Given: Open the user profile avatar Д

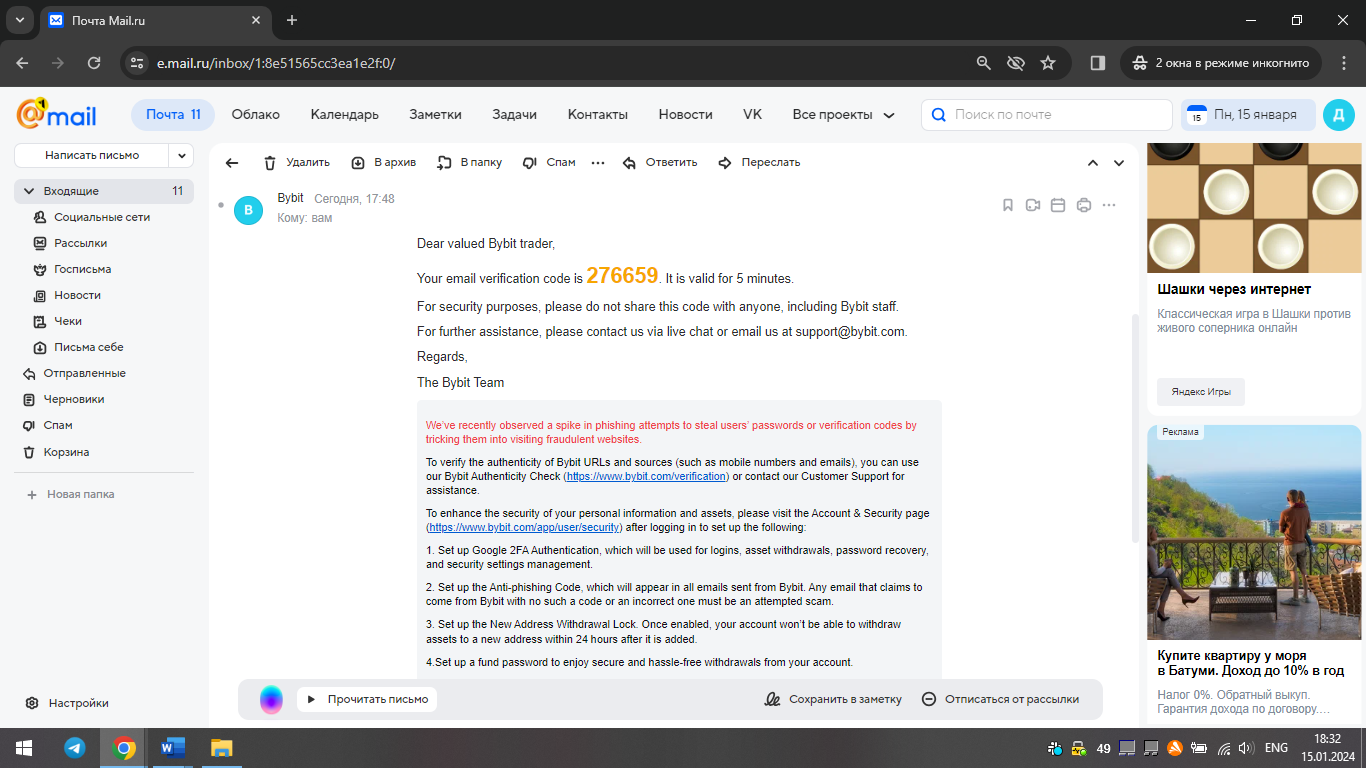Looking at the screenshot, I should coord(1338,114).
